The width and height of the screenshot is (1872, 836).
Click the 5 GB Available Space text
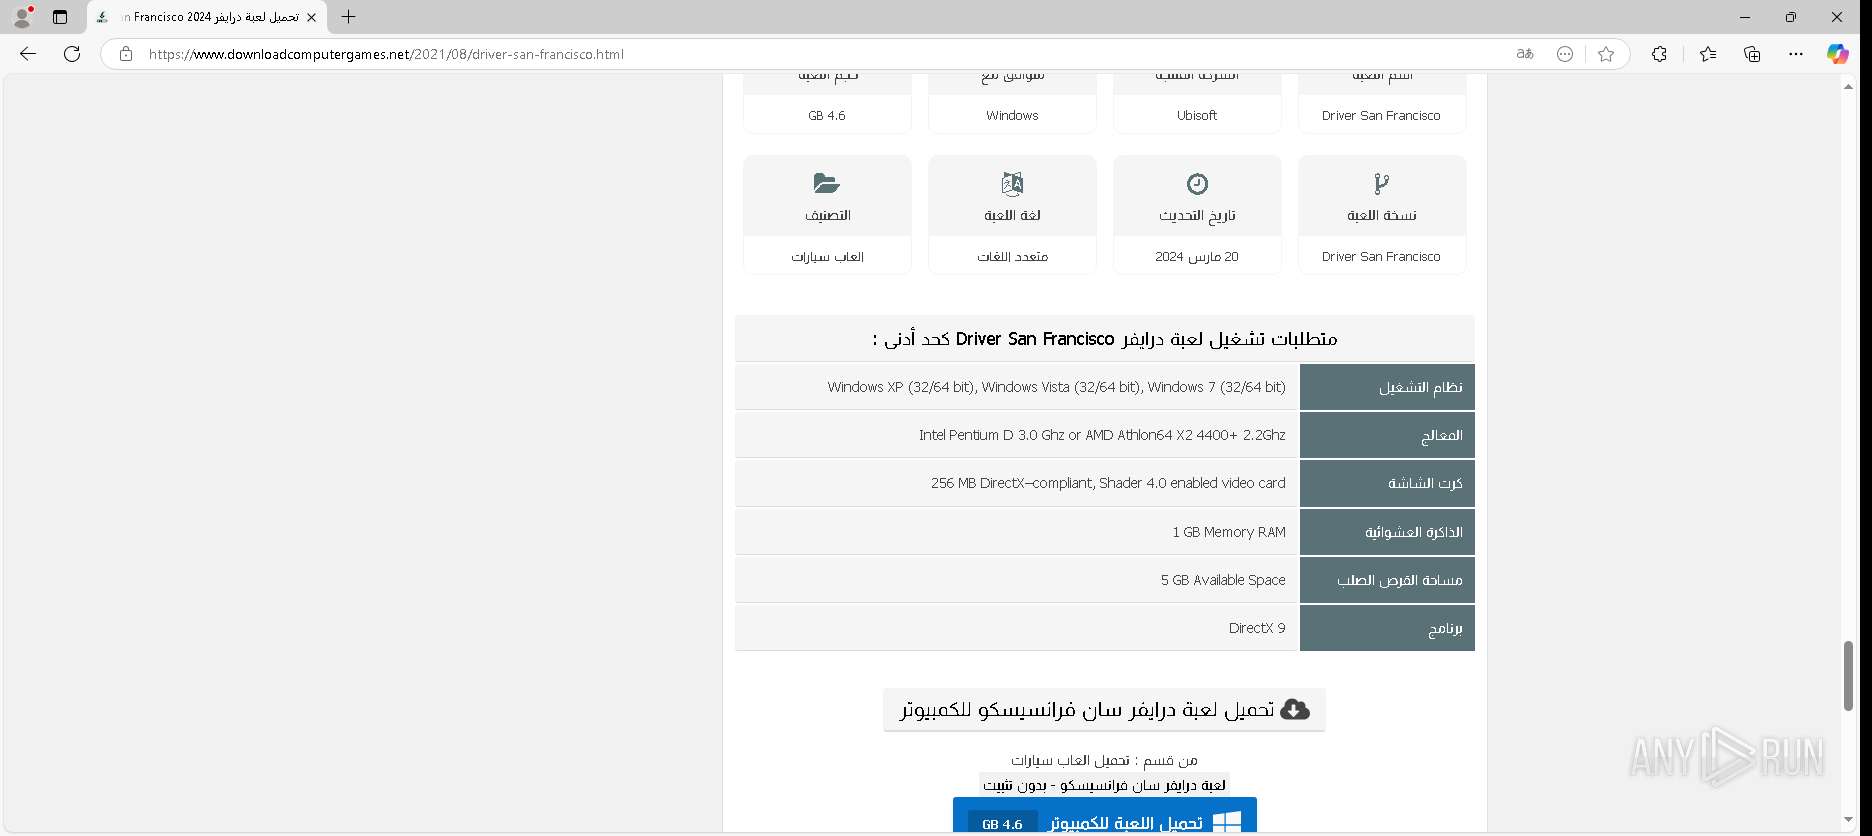(1223, 580)
